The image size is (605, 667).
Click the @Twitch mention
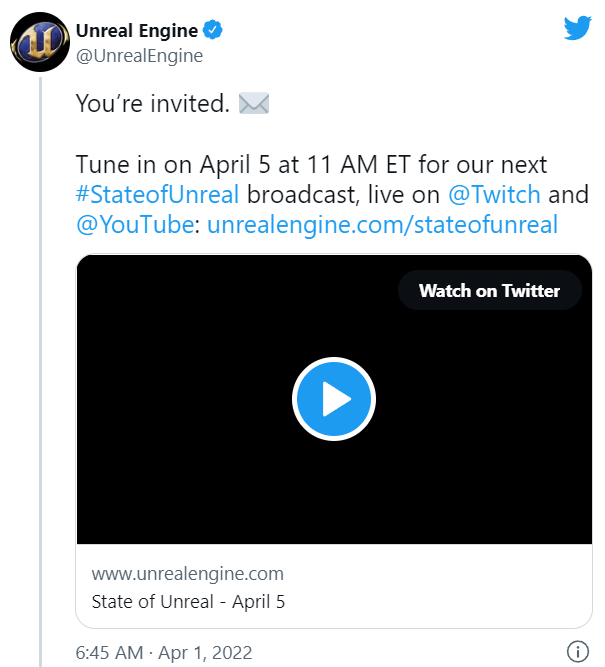coord(493,194)
